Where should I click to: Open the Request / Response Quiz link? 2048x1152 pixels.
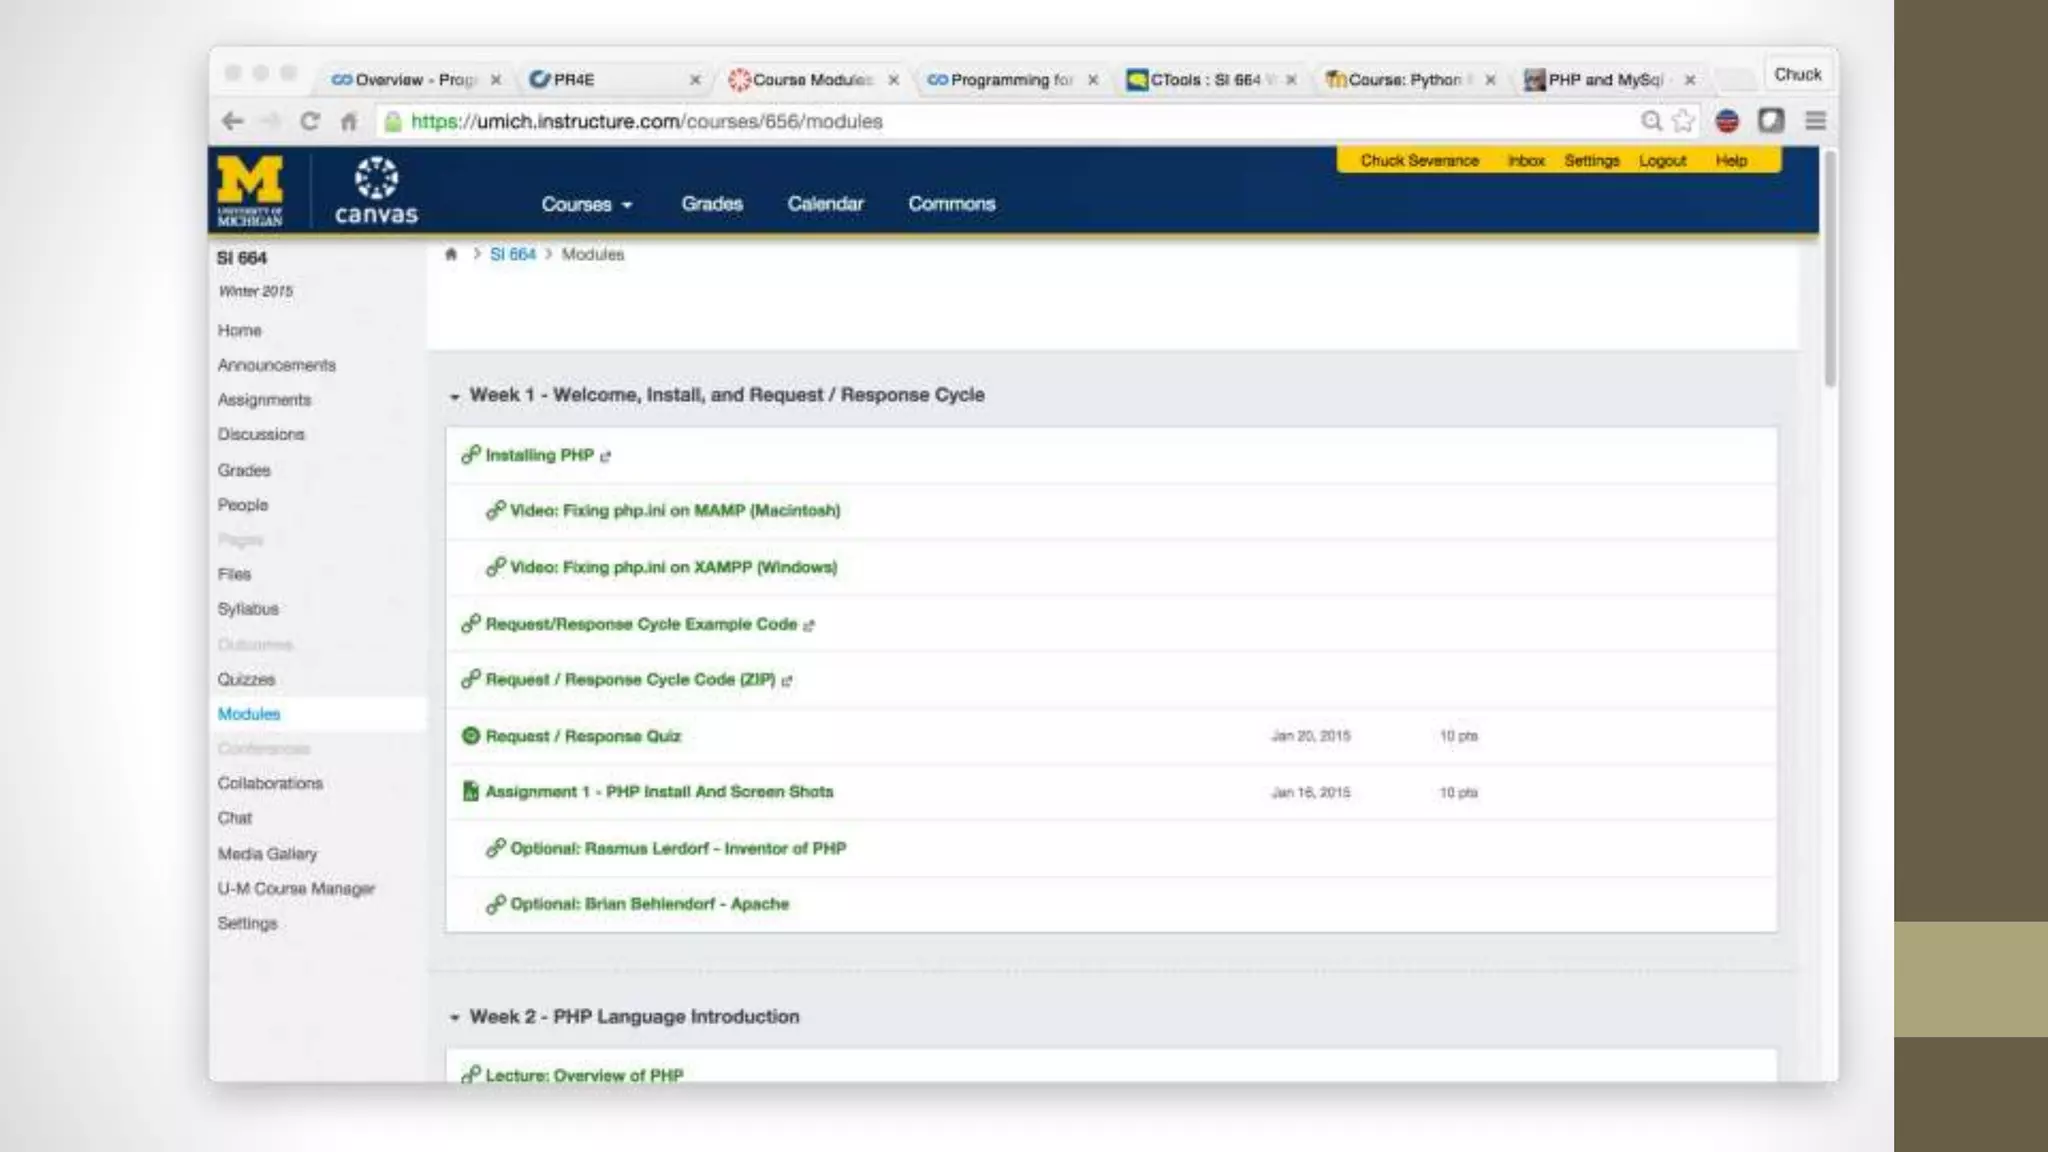pos(582,736)
